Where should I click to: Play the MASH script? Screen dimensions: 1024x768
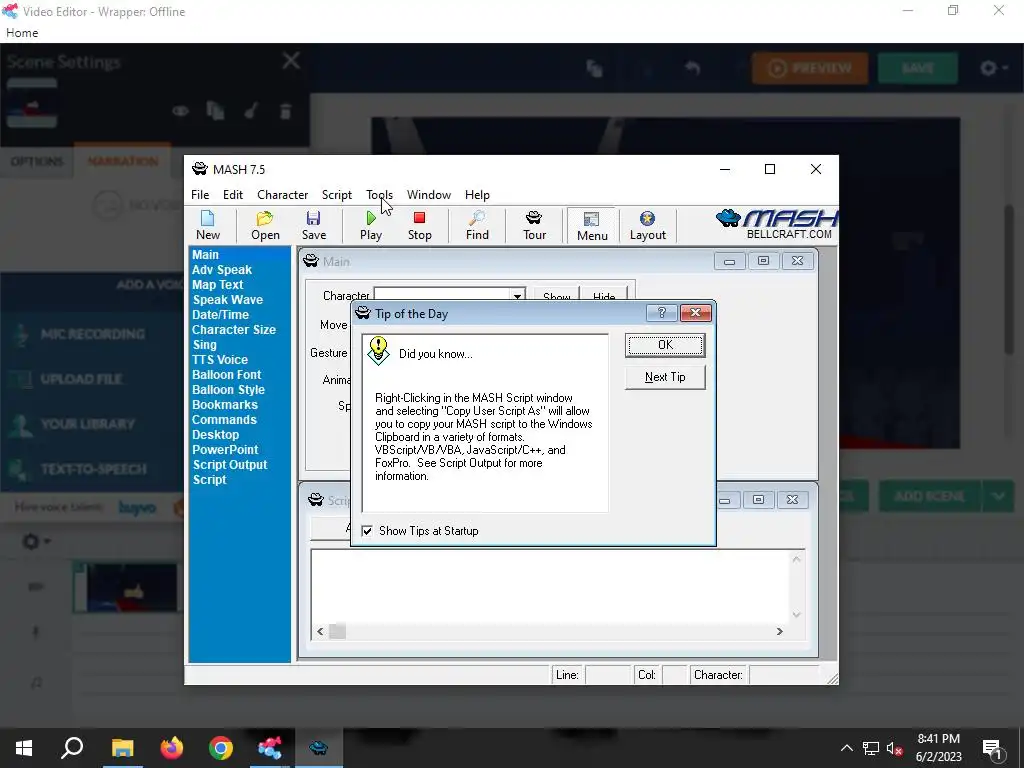coord(370,225)
